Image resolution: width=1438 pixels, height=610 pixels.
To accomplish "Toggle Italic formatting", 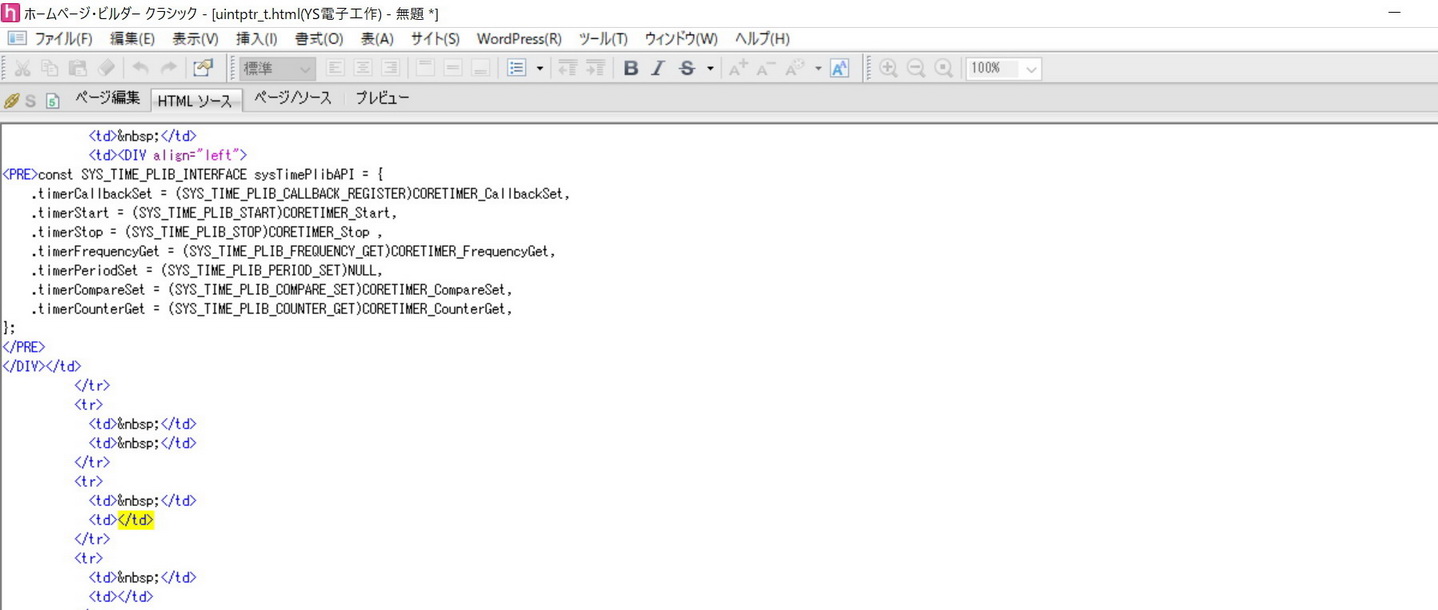I will (658, 68).
